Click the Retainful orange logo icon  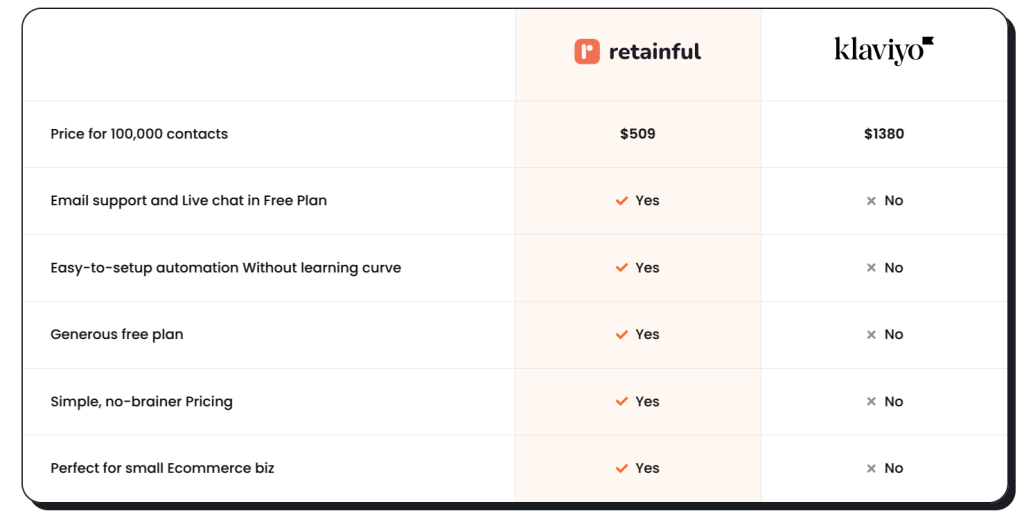pyautogui.click(x=586, y=52)
